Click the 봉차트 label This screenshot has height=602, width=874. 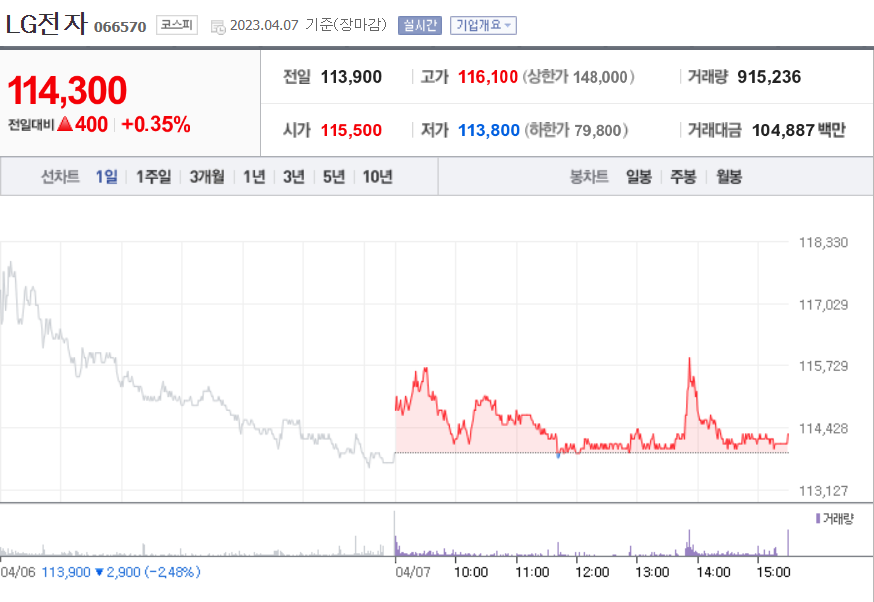589,177
